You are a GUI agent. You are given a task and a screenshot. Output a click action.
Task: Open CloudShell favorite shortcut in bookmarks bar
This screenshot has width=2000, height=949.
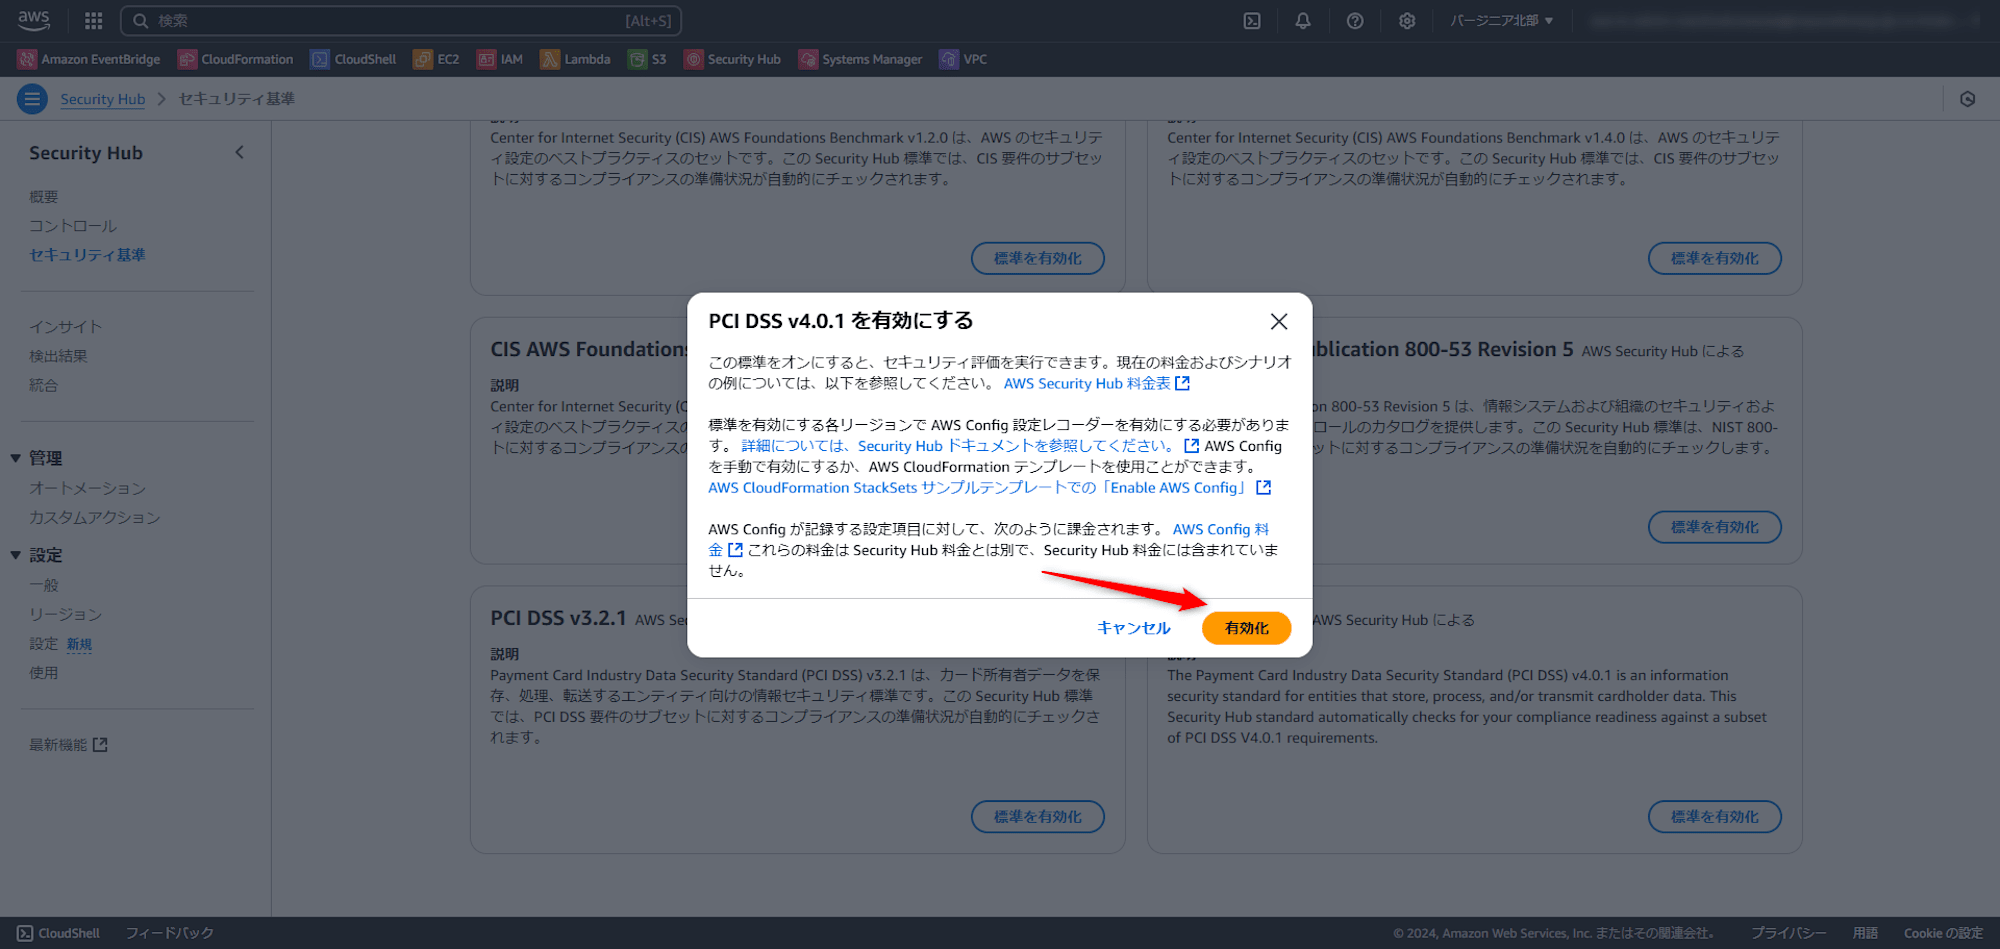click(x=353, y=59)
